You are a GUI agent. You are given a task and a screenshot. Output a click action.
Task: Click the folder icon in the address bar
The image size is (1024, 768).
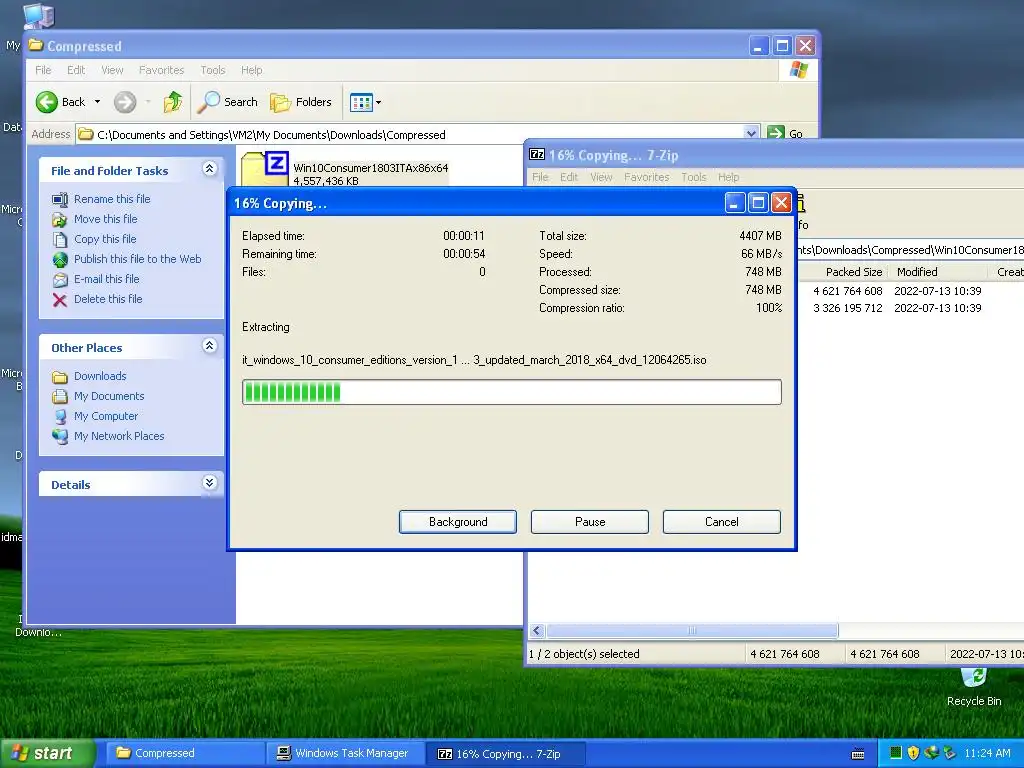[86, 135]
